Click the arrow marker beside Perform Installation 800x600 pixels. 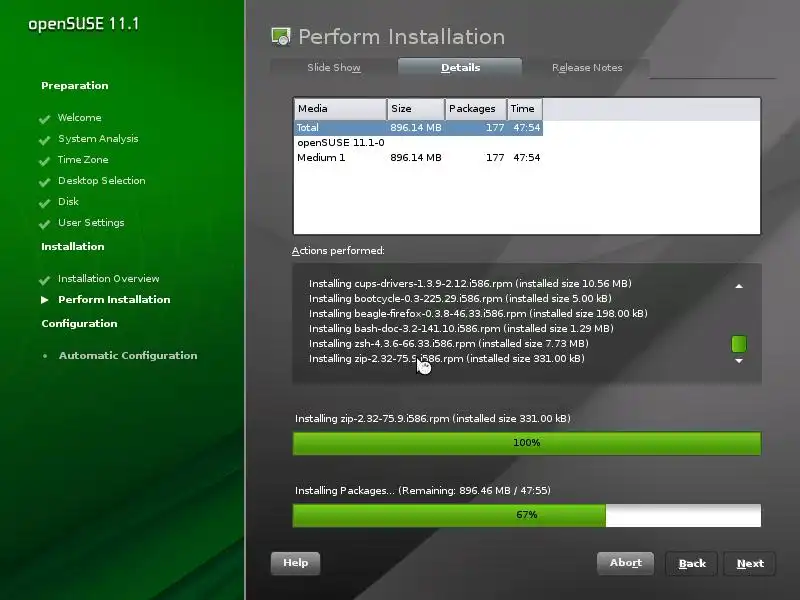pyautogui.click(x=45, y=300)
